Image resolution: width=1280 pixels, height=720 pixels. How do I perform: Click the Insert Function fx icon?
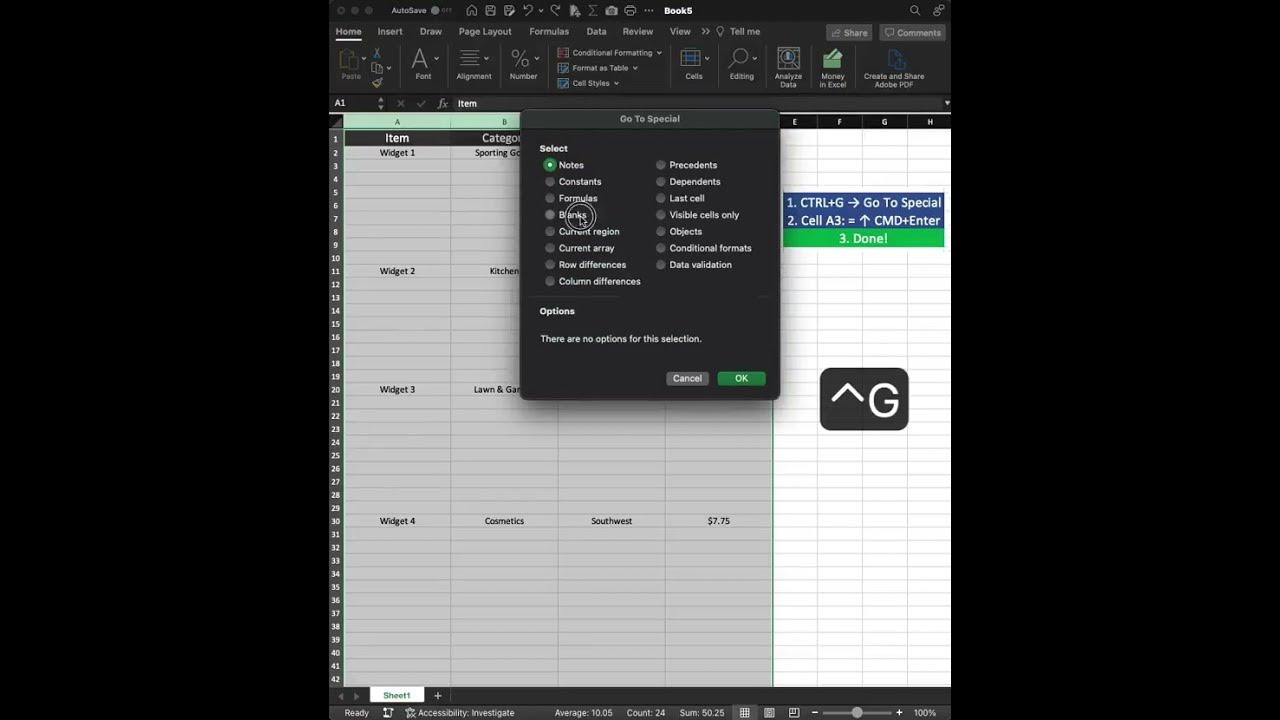442,103
